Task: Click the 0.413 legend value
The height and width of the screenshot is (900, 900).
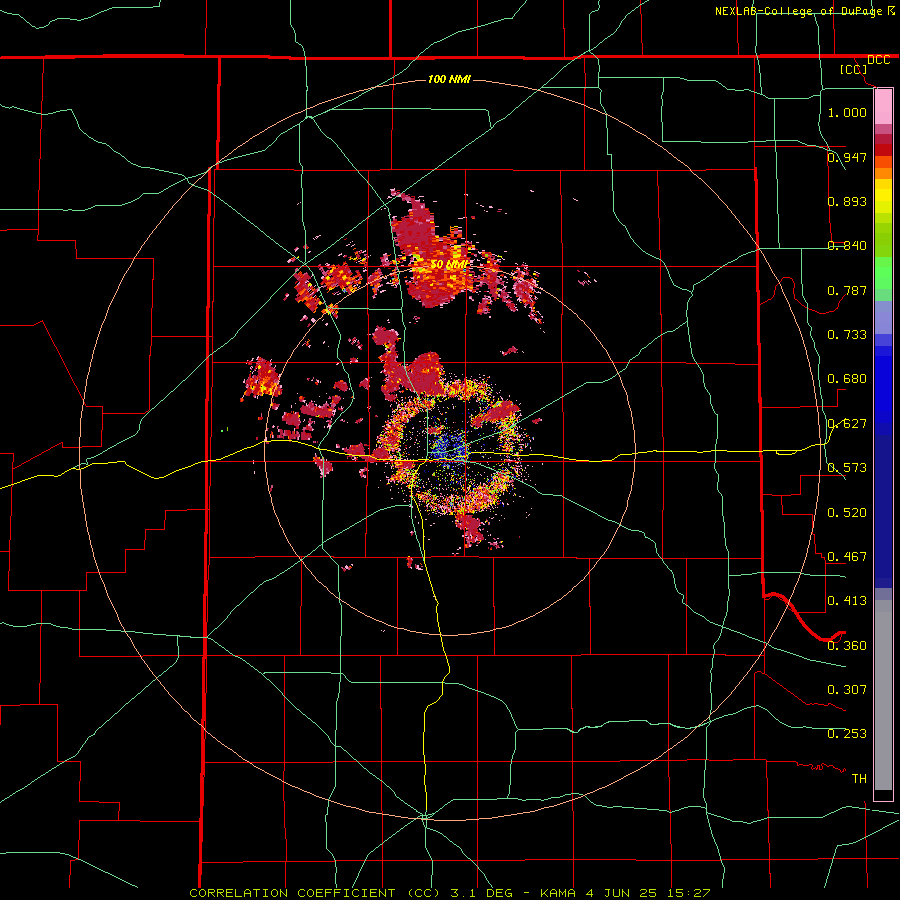Action: (x=847, y=600)
